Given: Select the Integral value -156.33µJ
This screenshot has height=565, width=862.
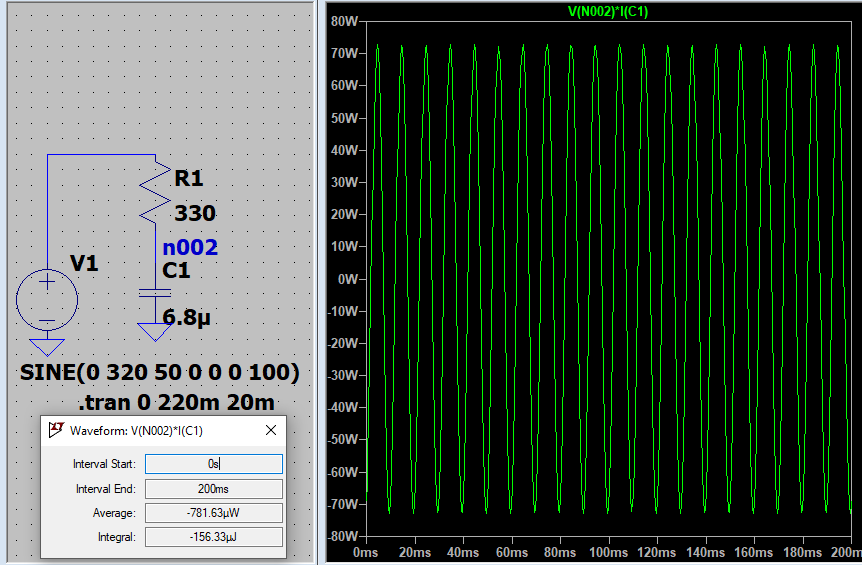Looking at the screenshot, I should click(x=214, y=537).
